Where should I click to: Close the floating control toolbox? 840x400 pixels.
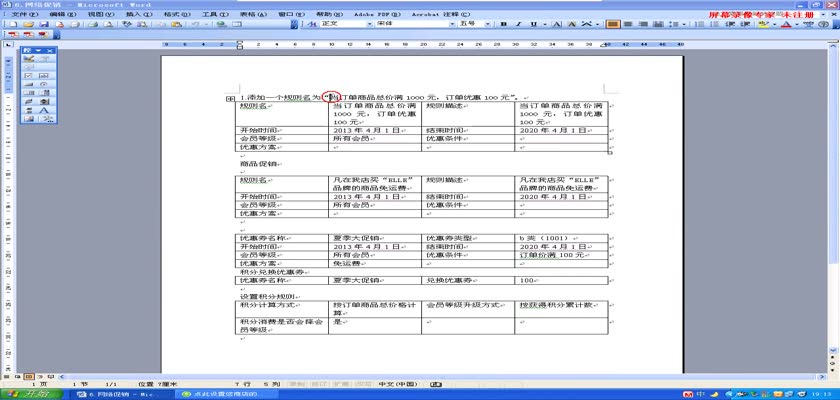click(x=50, y=50)
